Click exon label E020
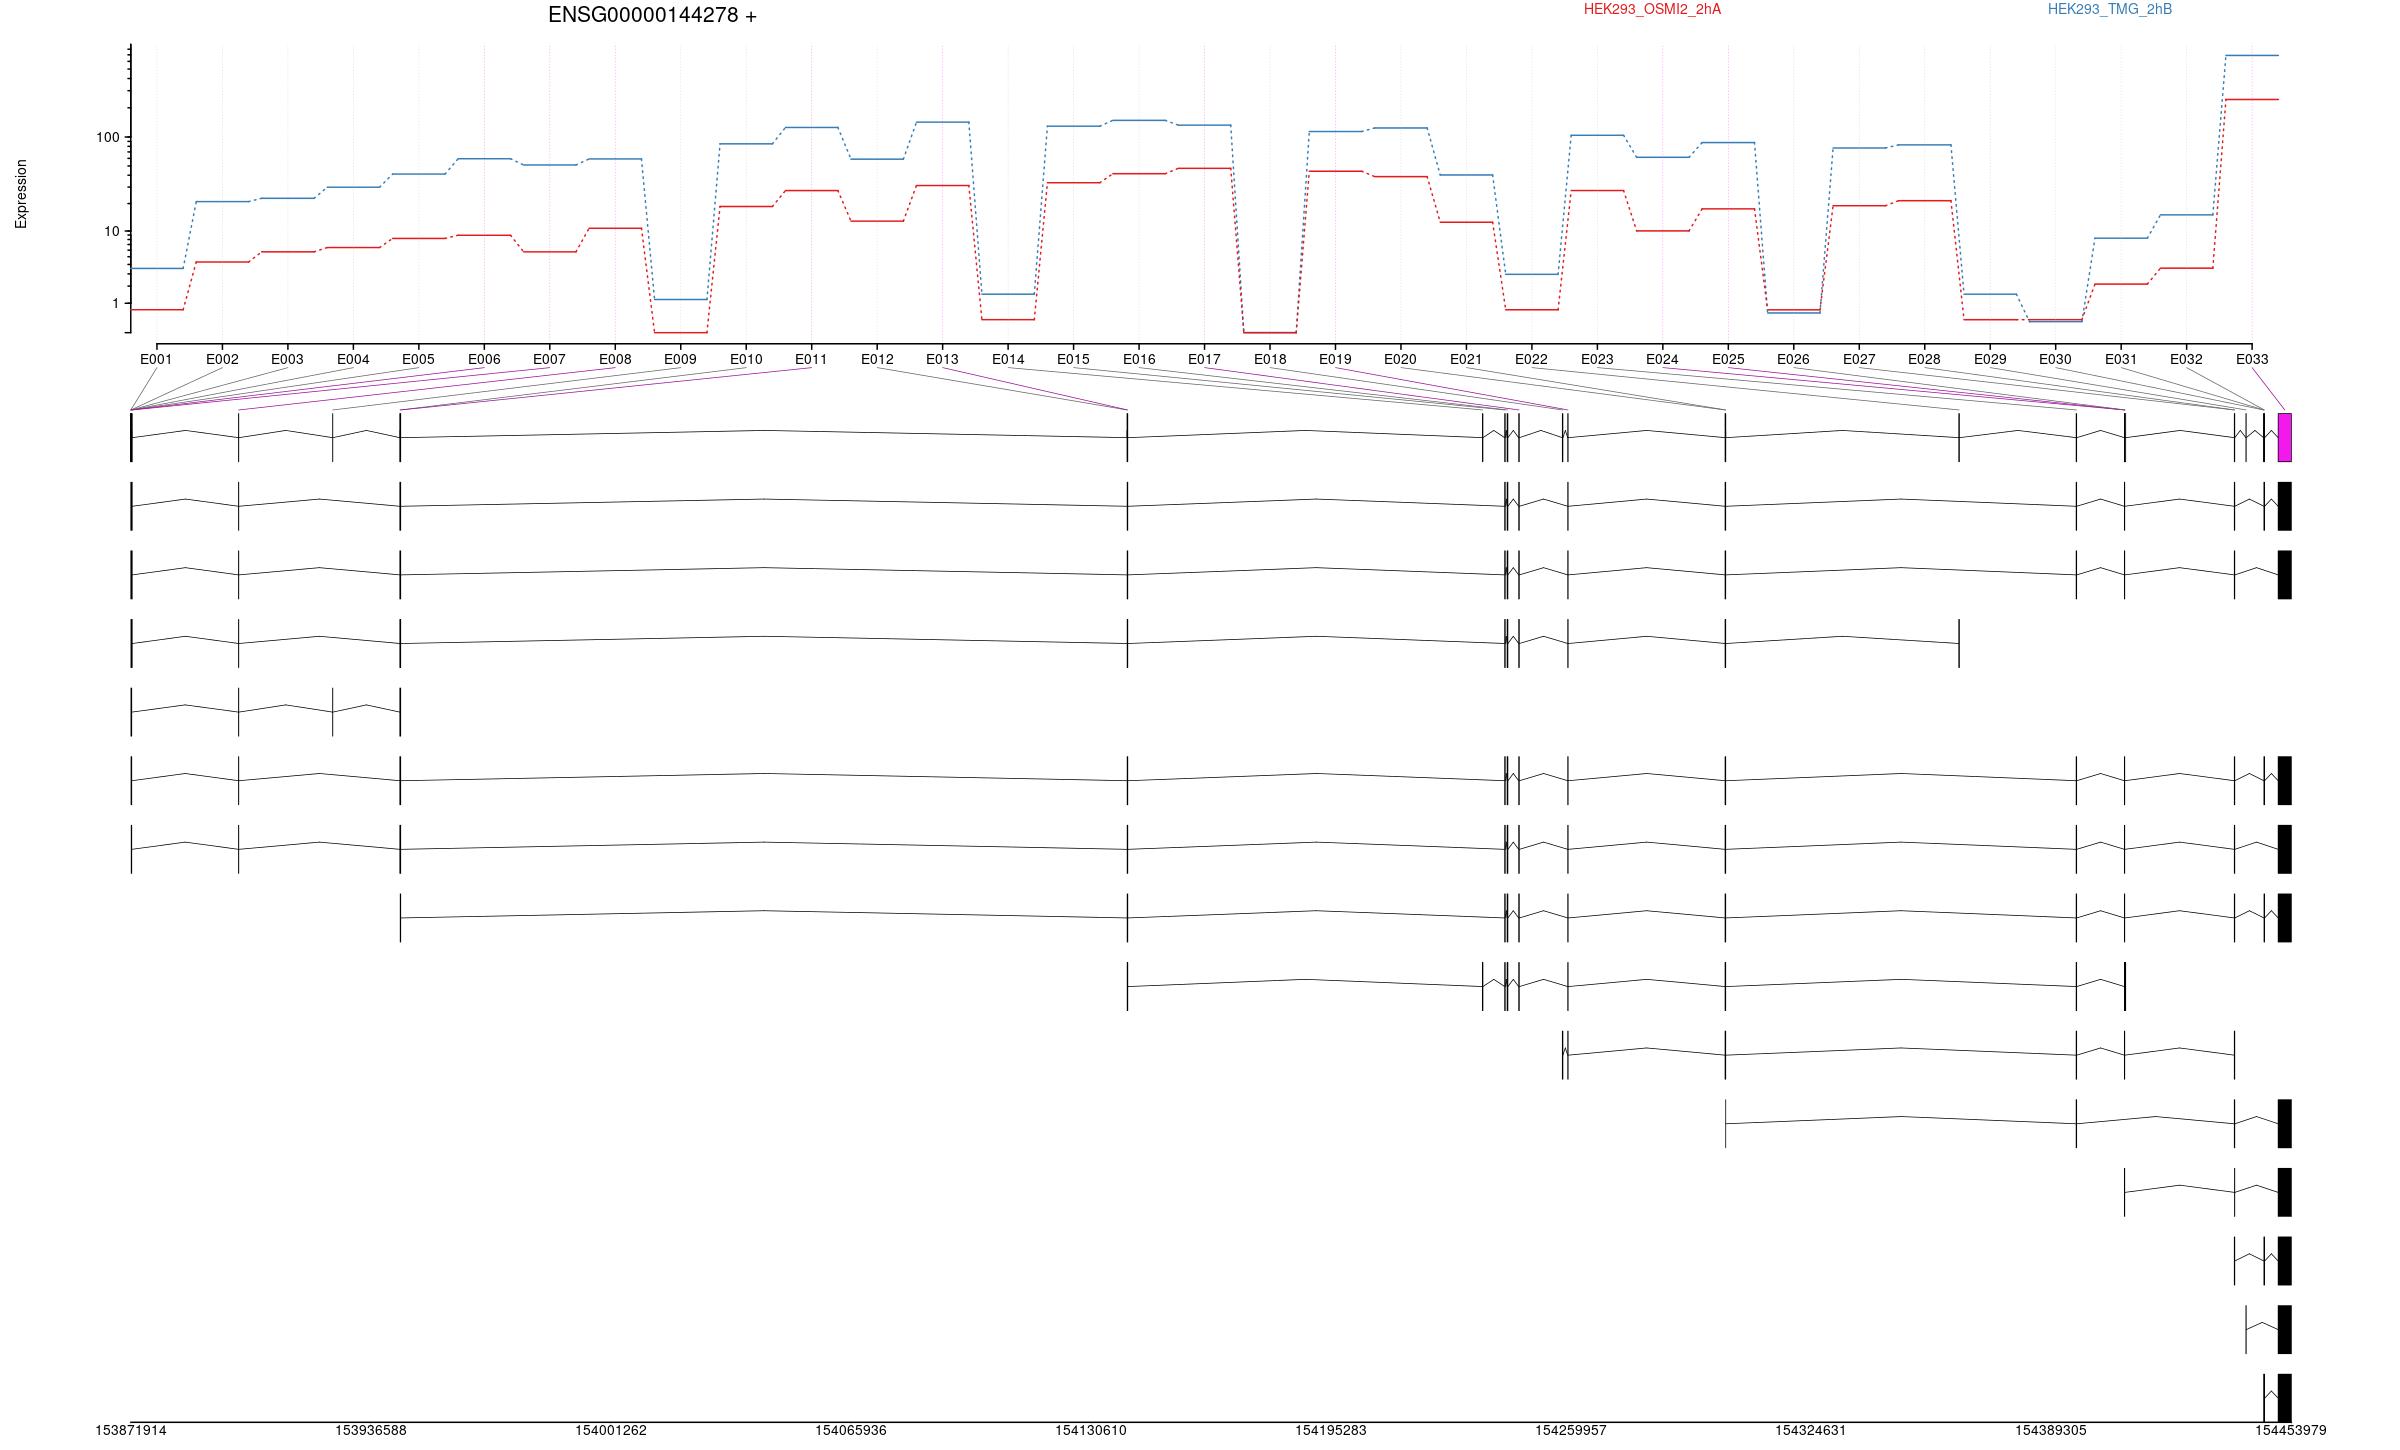Image resolution: width=2400 pixels, height=1450 pixels. pos(1400,359)
